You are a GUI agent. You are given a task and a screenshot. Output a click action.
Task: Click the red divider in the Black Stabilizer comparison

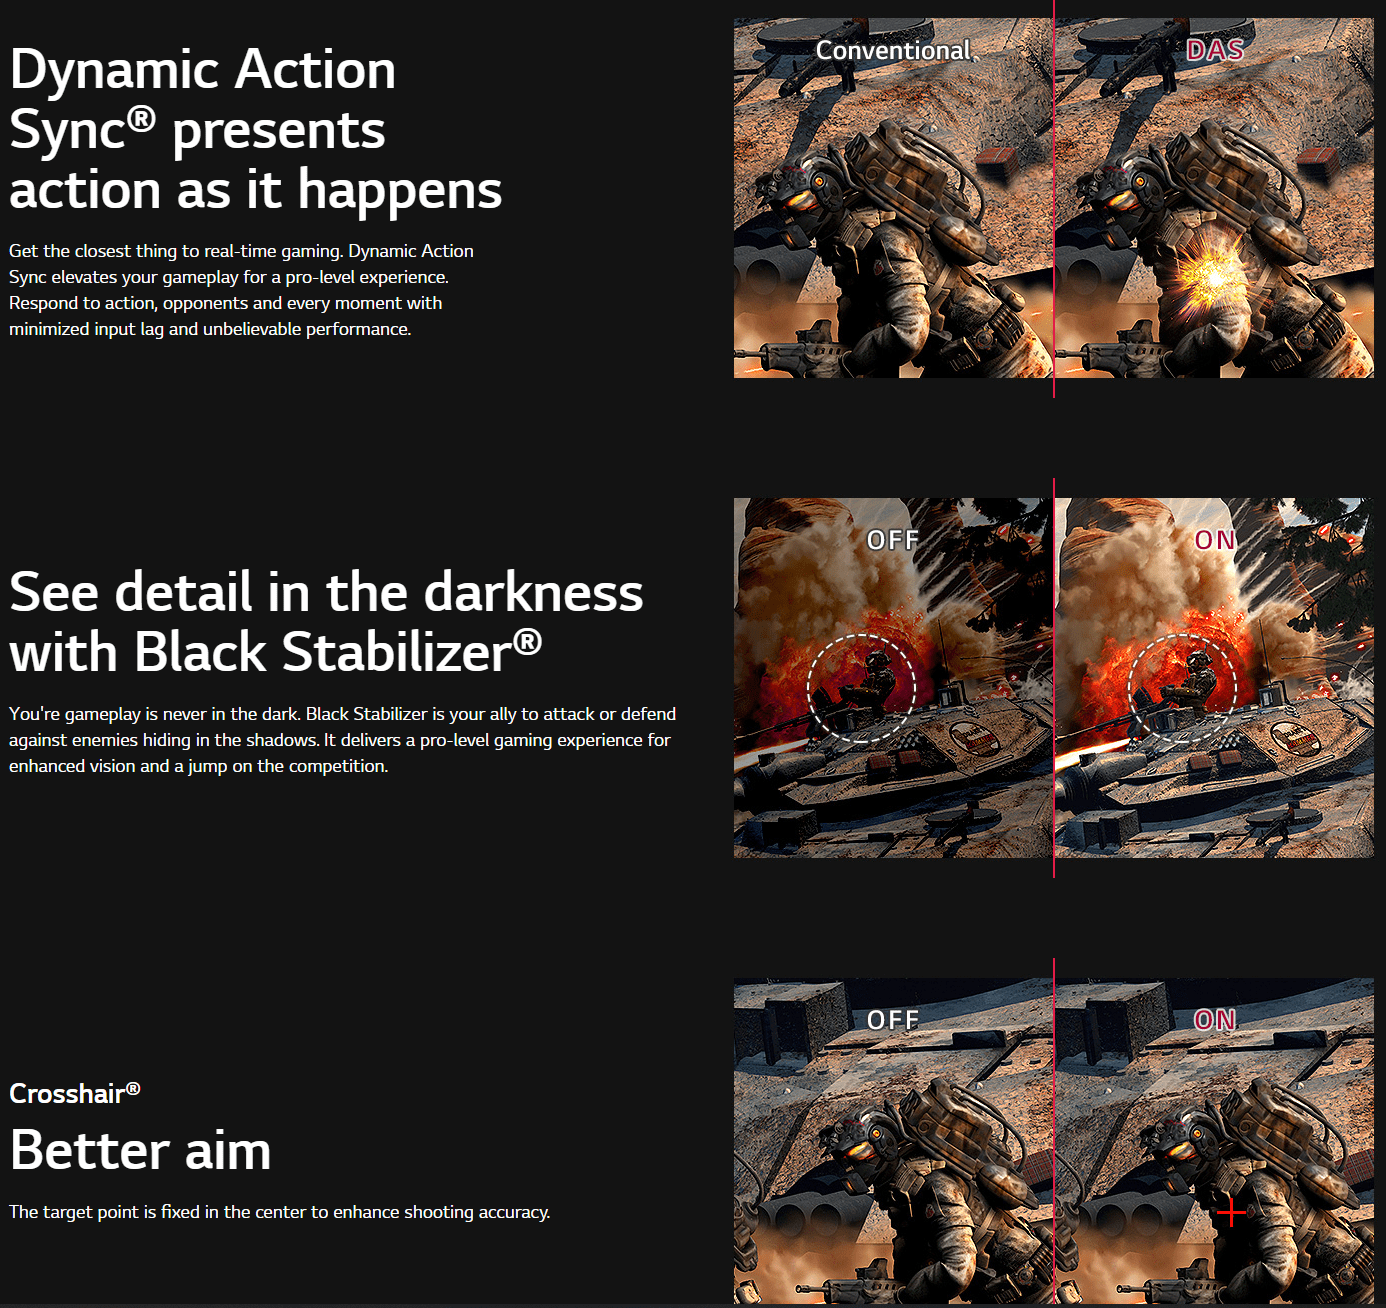(x=1054, y=680)
